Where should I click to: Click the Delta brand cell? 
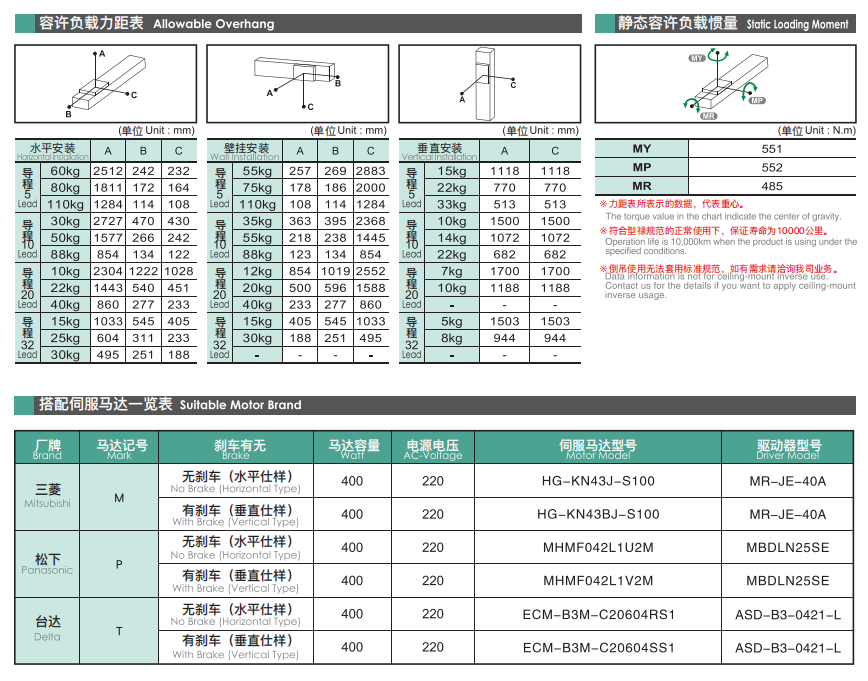tap(47, 630)
